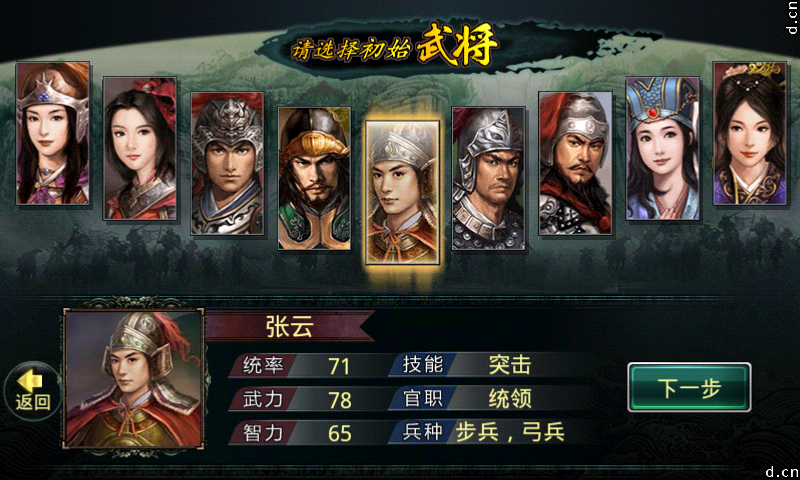Image resolution: width=800 pixels, height=480 pixels.
Task: Pick the woman with blue jeweled headdress
Action: coord(663,148)
